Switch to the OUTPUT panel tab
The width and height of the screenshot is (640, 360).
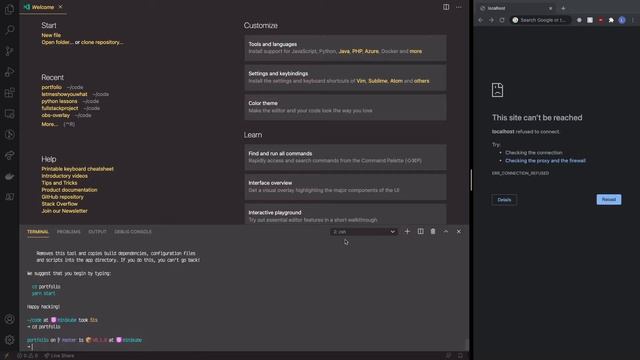[x=97, y=231]
